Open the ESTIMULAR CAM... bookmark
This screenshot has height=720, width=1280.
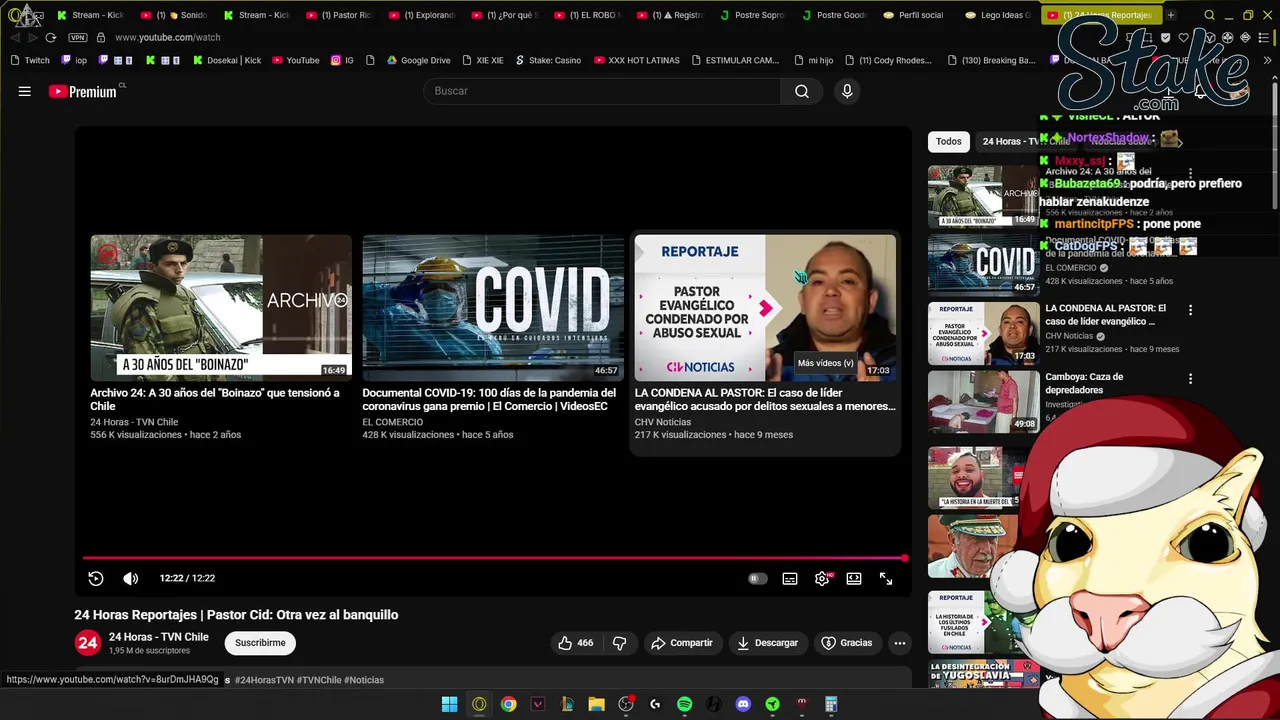click(735, 60)
